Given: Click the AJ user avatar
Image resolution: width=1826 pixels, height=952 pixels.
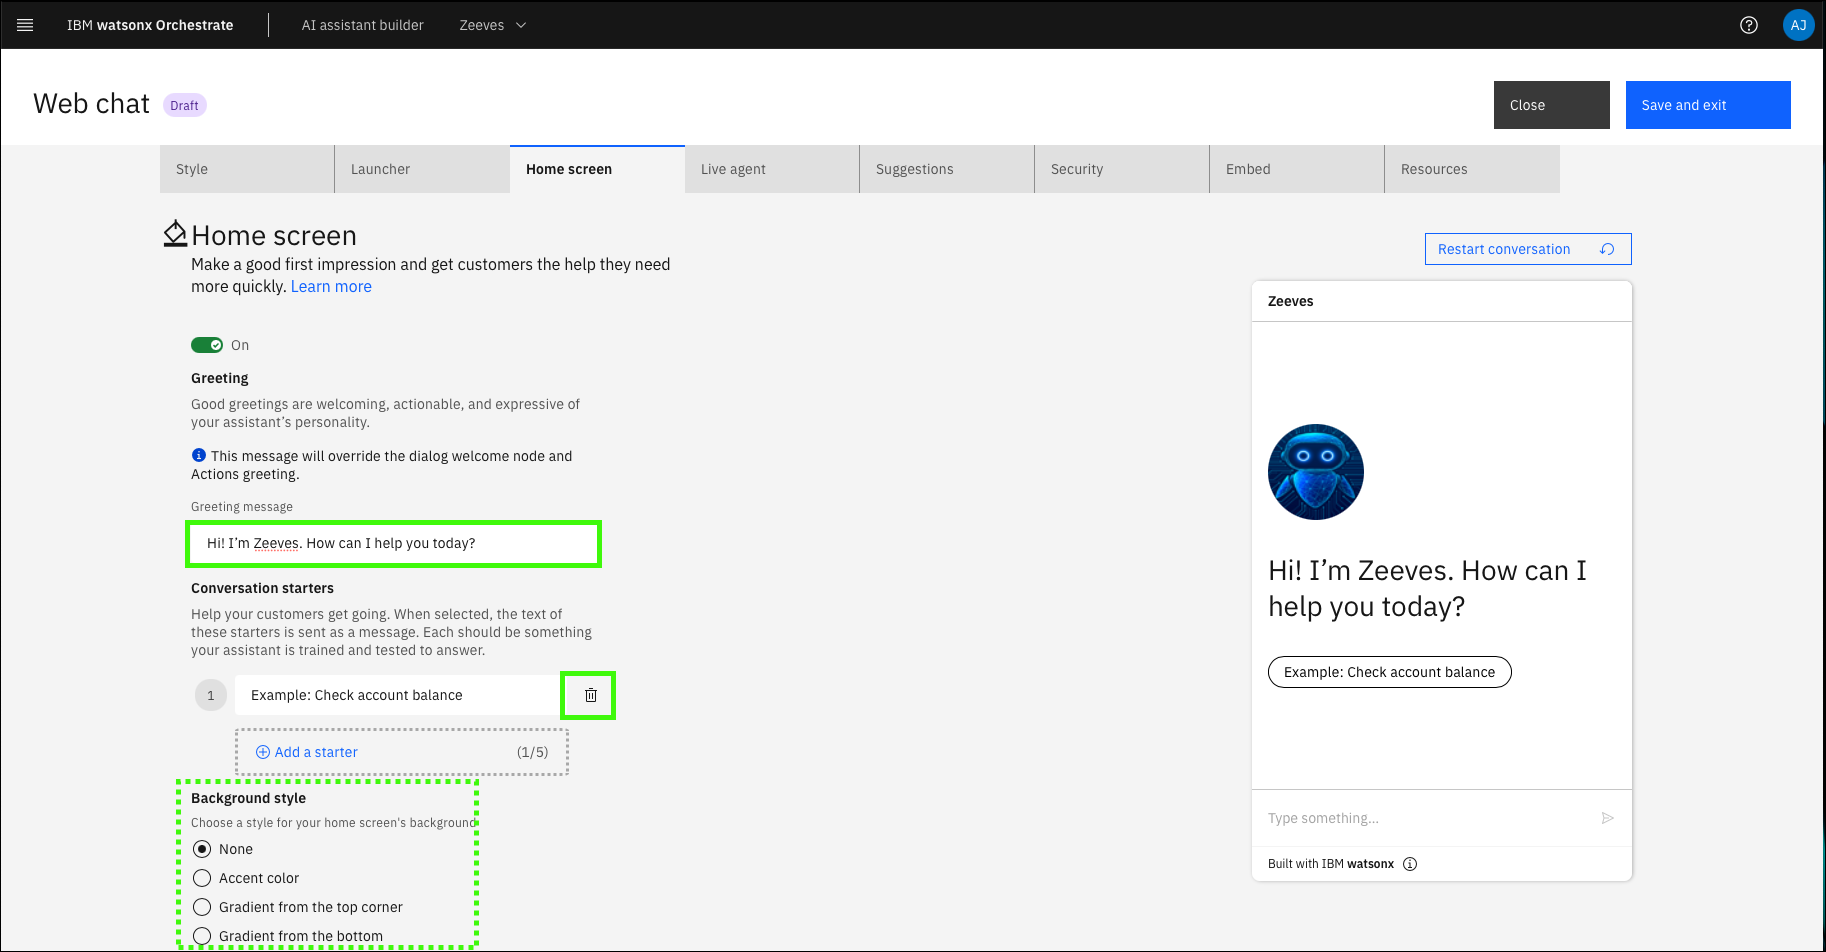Looking at the screenshot, I should point(1797,25).
